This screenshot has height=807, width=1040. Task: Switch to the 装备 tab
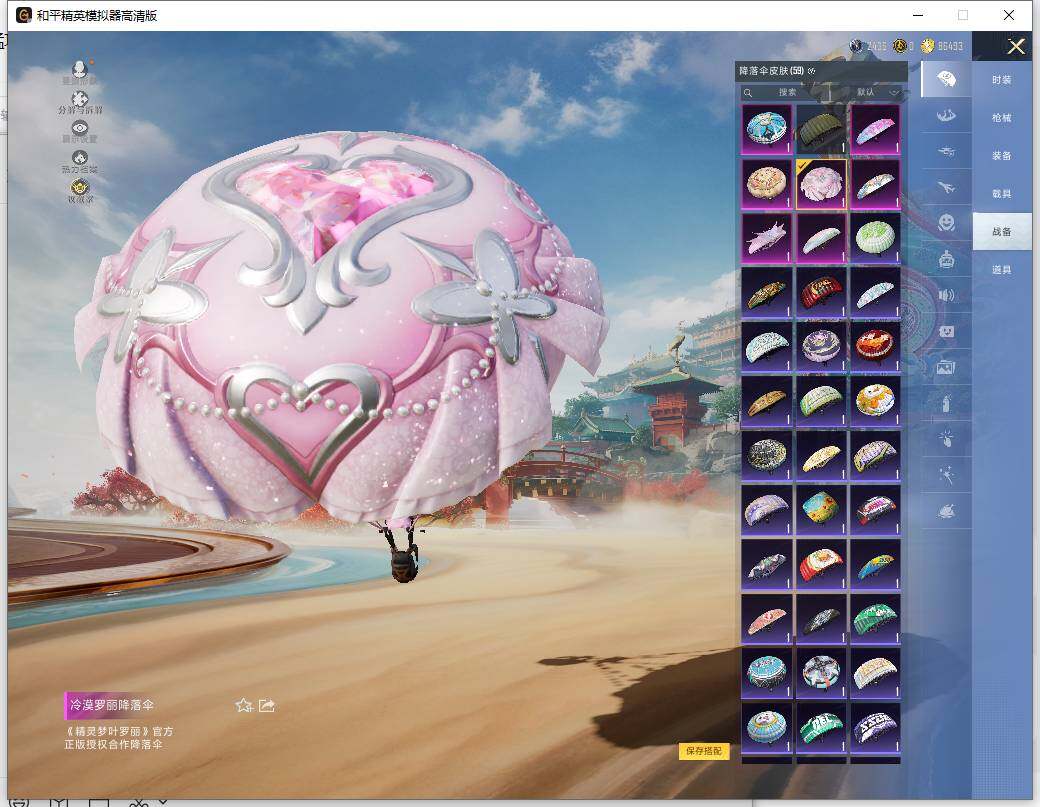pos(1002,156)
